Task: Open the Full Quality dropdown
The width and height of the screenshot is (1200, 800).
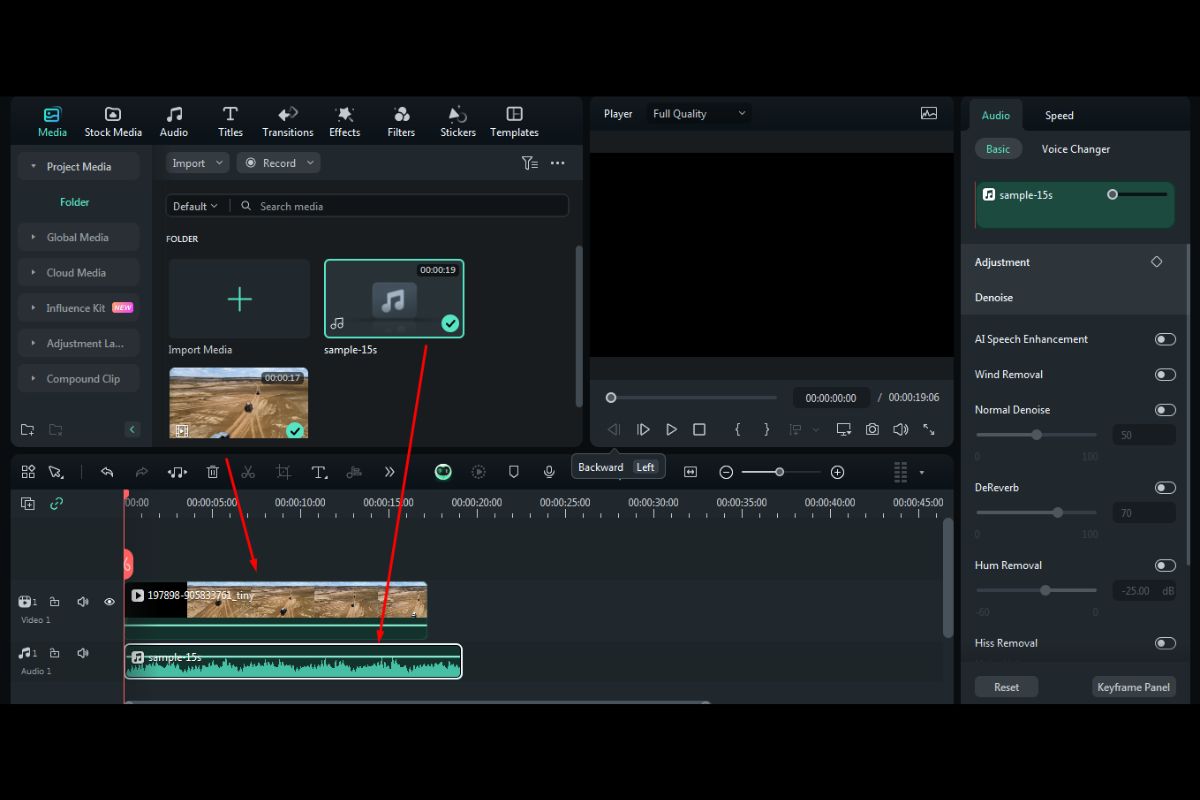Action: [699, 114]
